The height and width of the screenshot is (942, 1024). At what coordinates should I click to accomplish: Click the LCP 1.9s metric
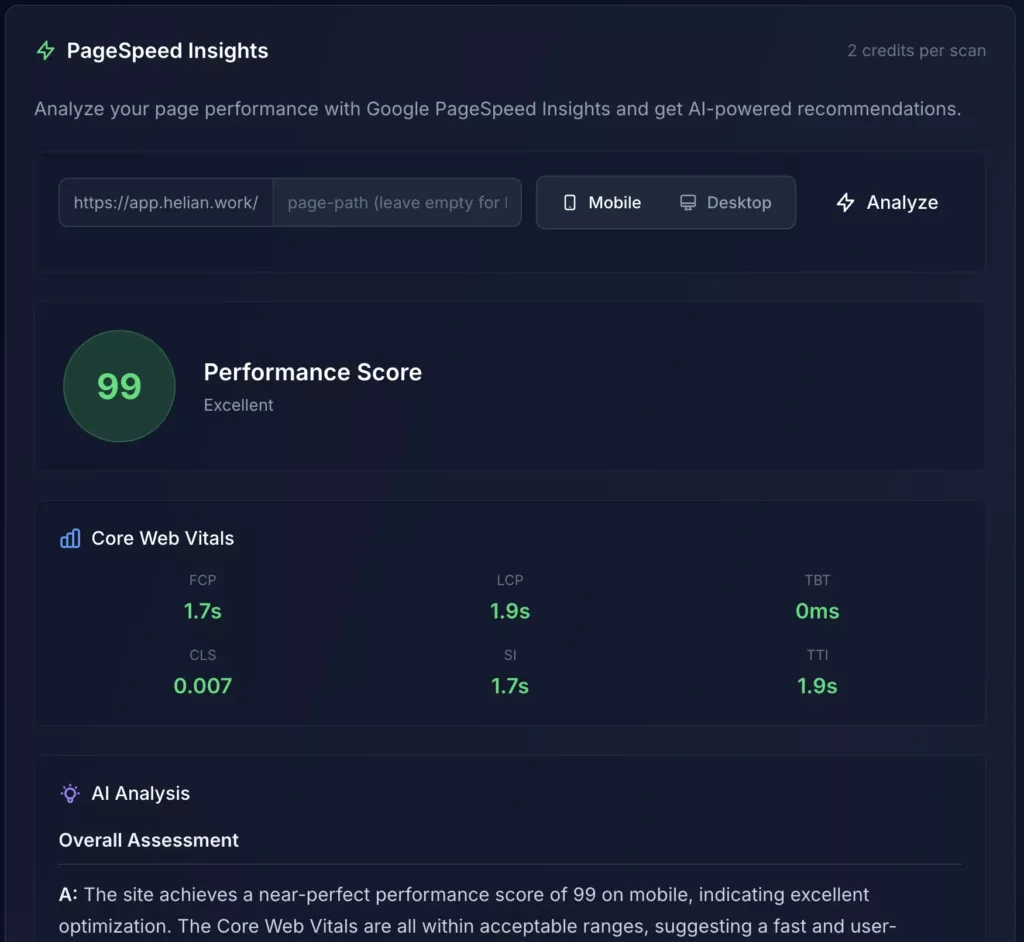pos(510,611)
